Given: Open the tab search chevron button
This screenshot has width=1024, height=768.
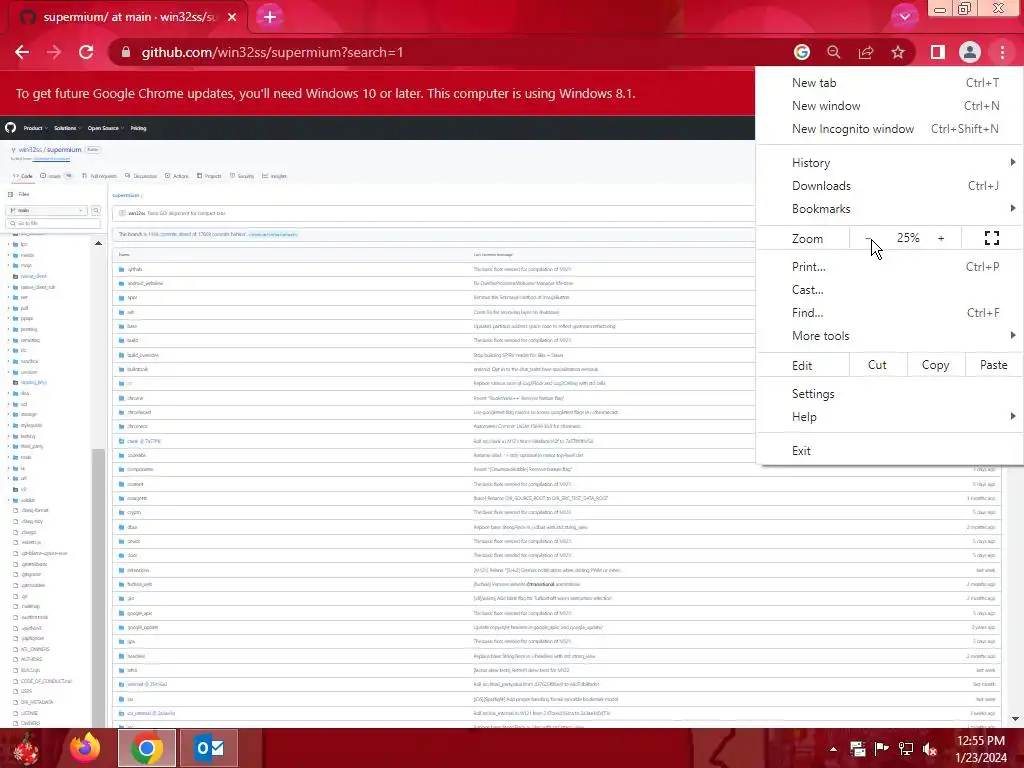Looking at the screenshot, I should [904, 17].
